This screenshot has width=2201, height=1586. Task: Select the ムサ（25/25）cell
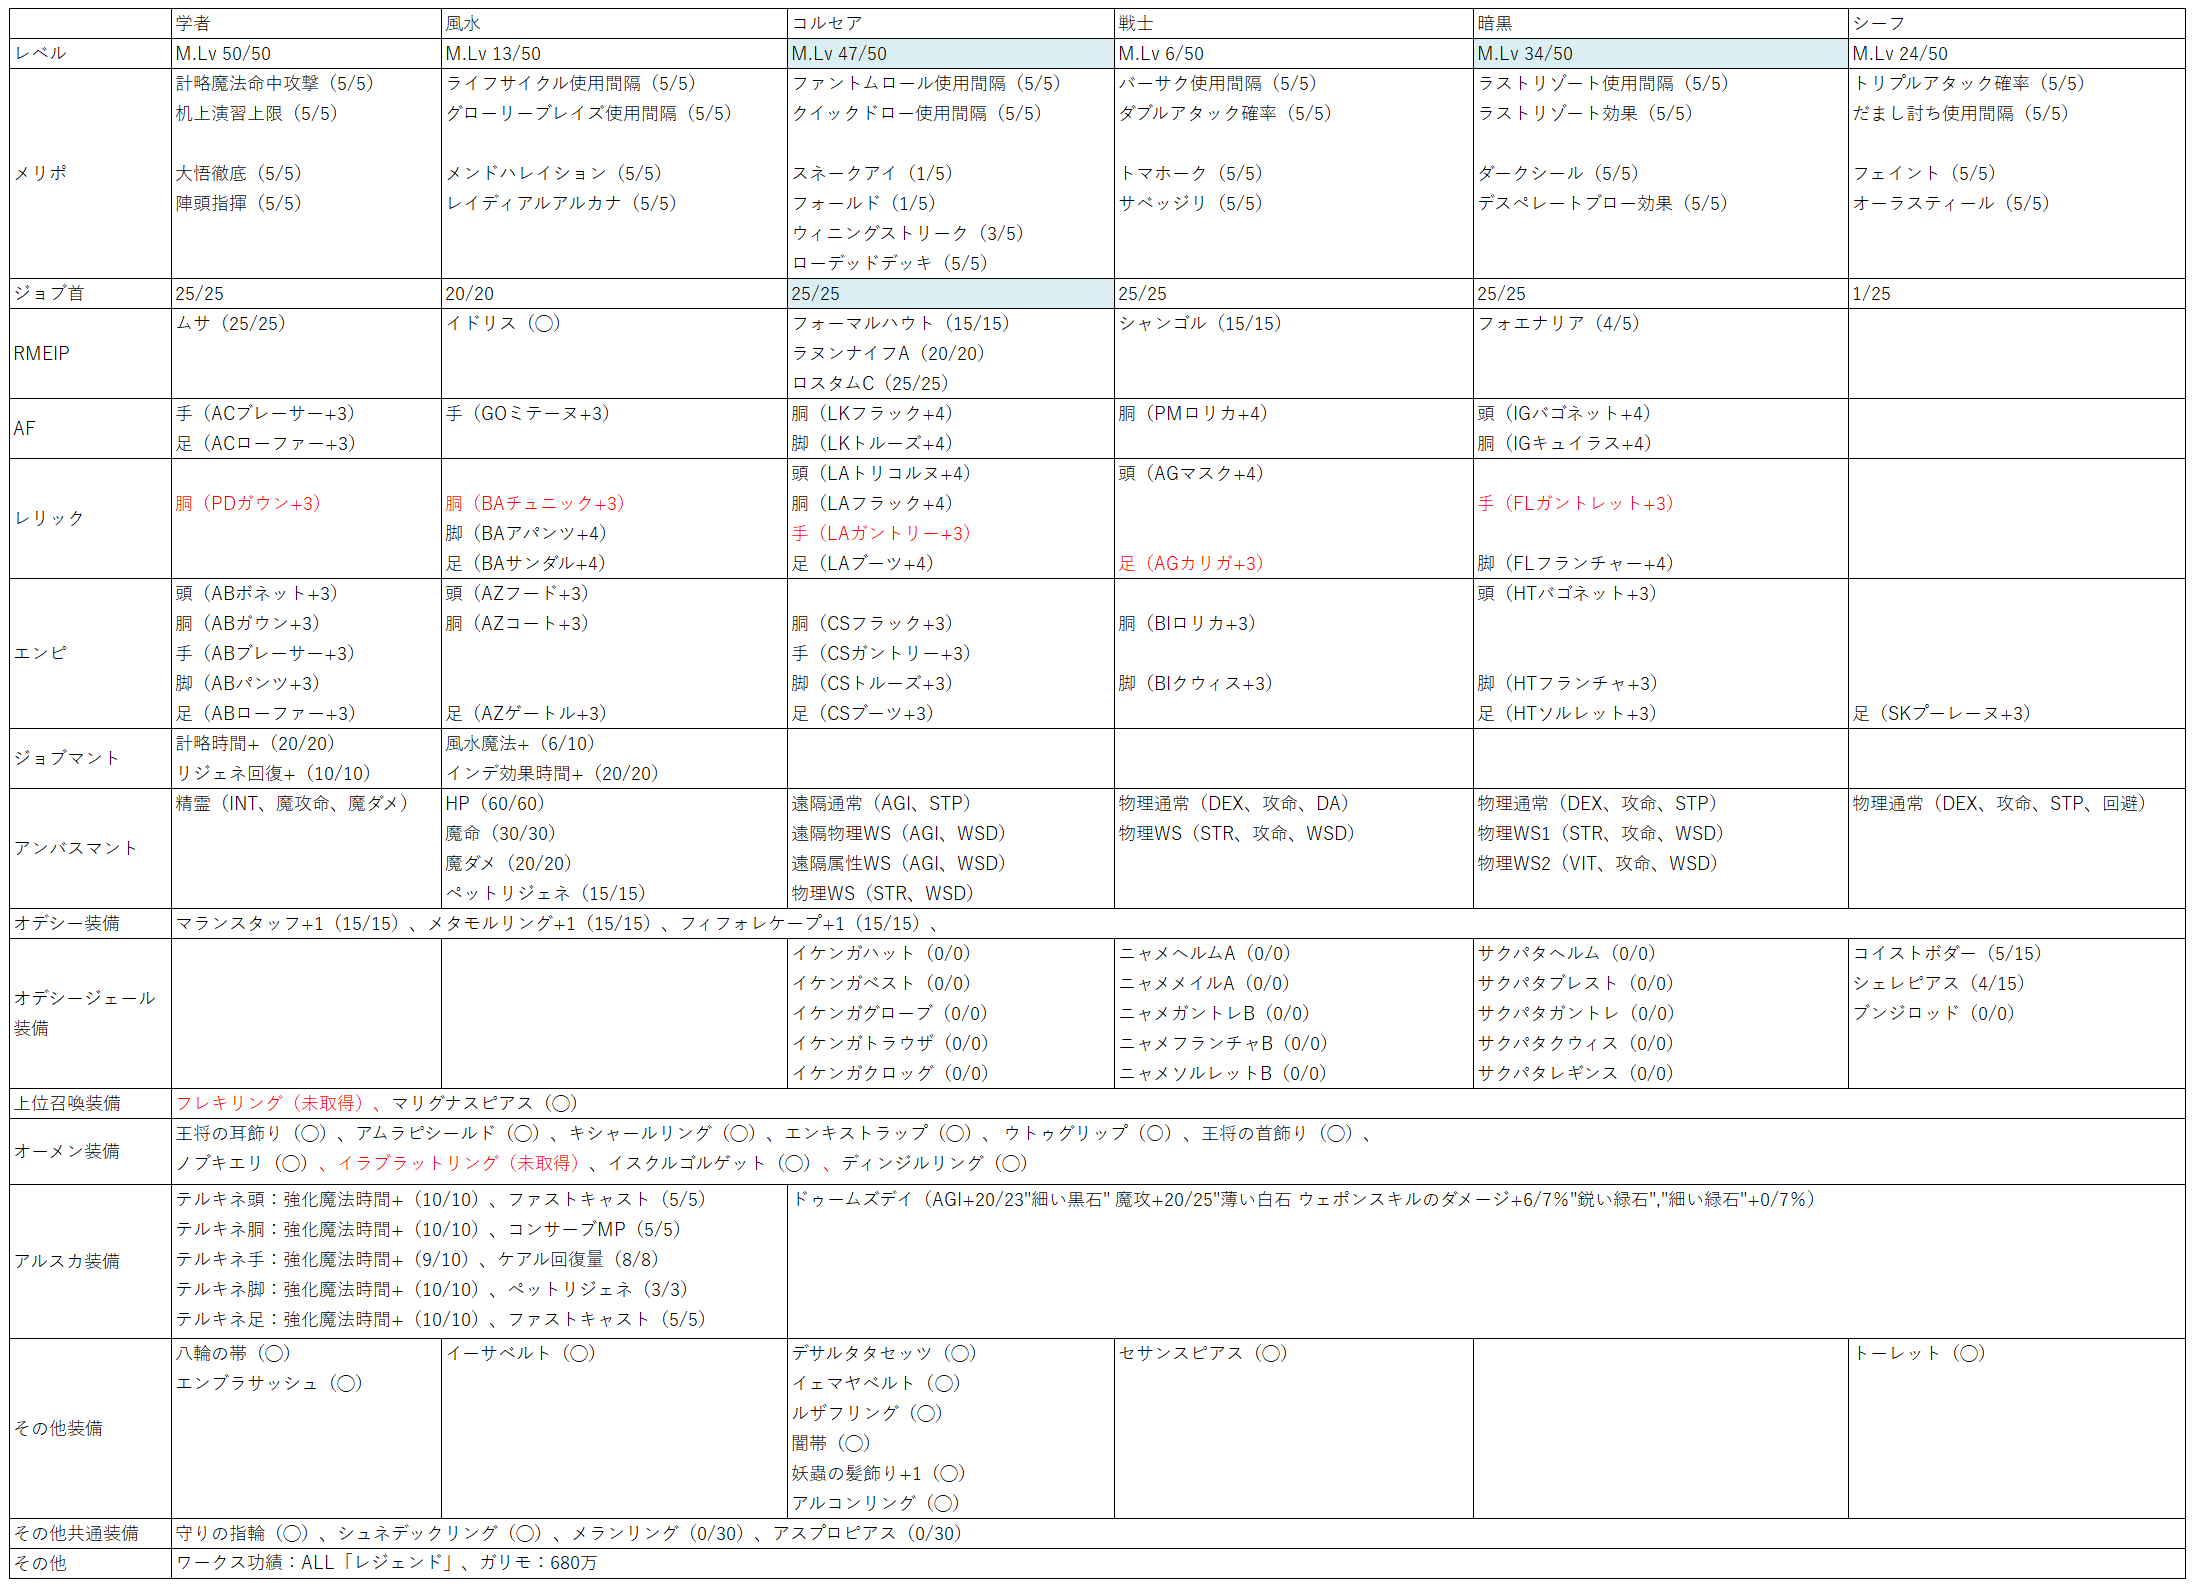click(231, 323)
